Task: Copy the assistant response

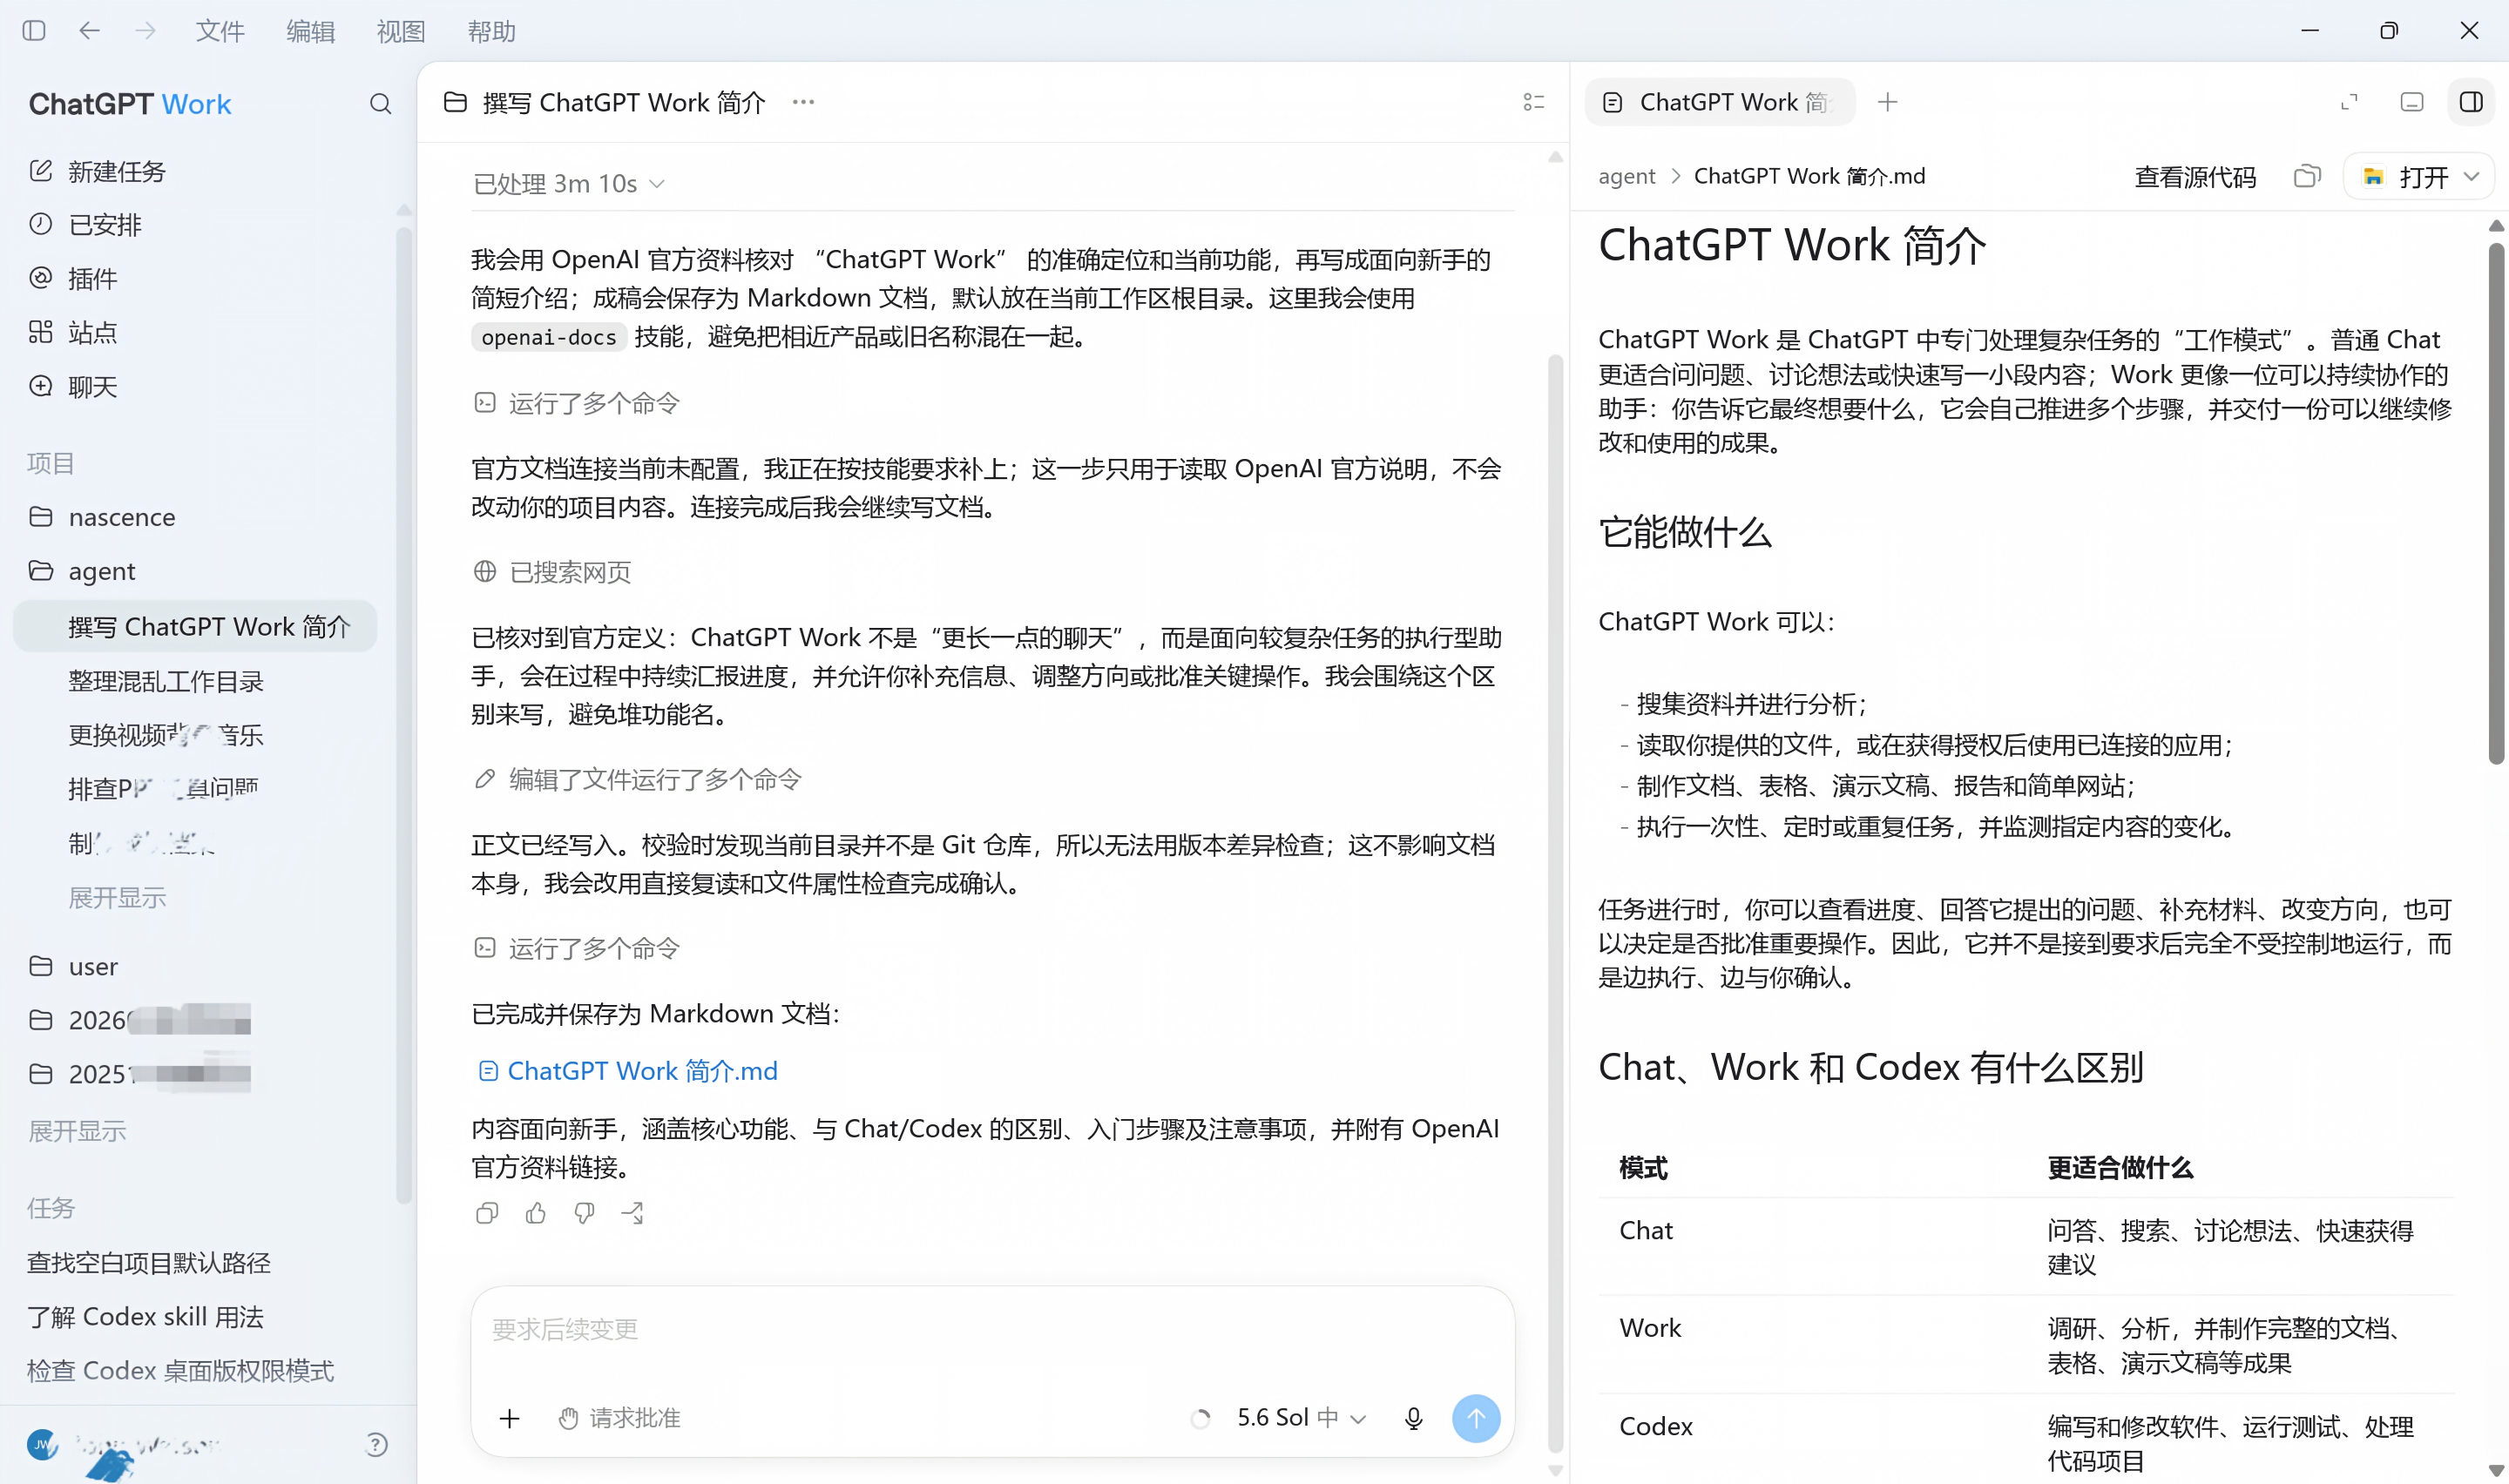Action: pyautogui.click(x=487, y=1213)
